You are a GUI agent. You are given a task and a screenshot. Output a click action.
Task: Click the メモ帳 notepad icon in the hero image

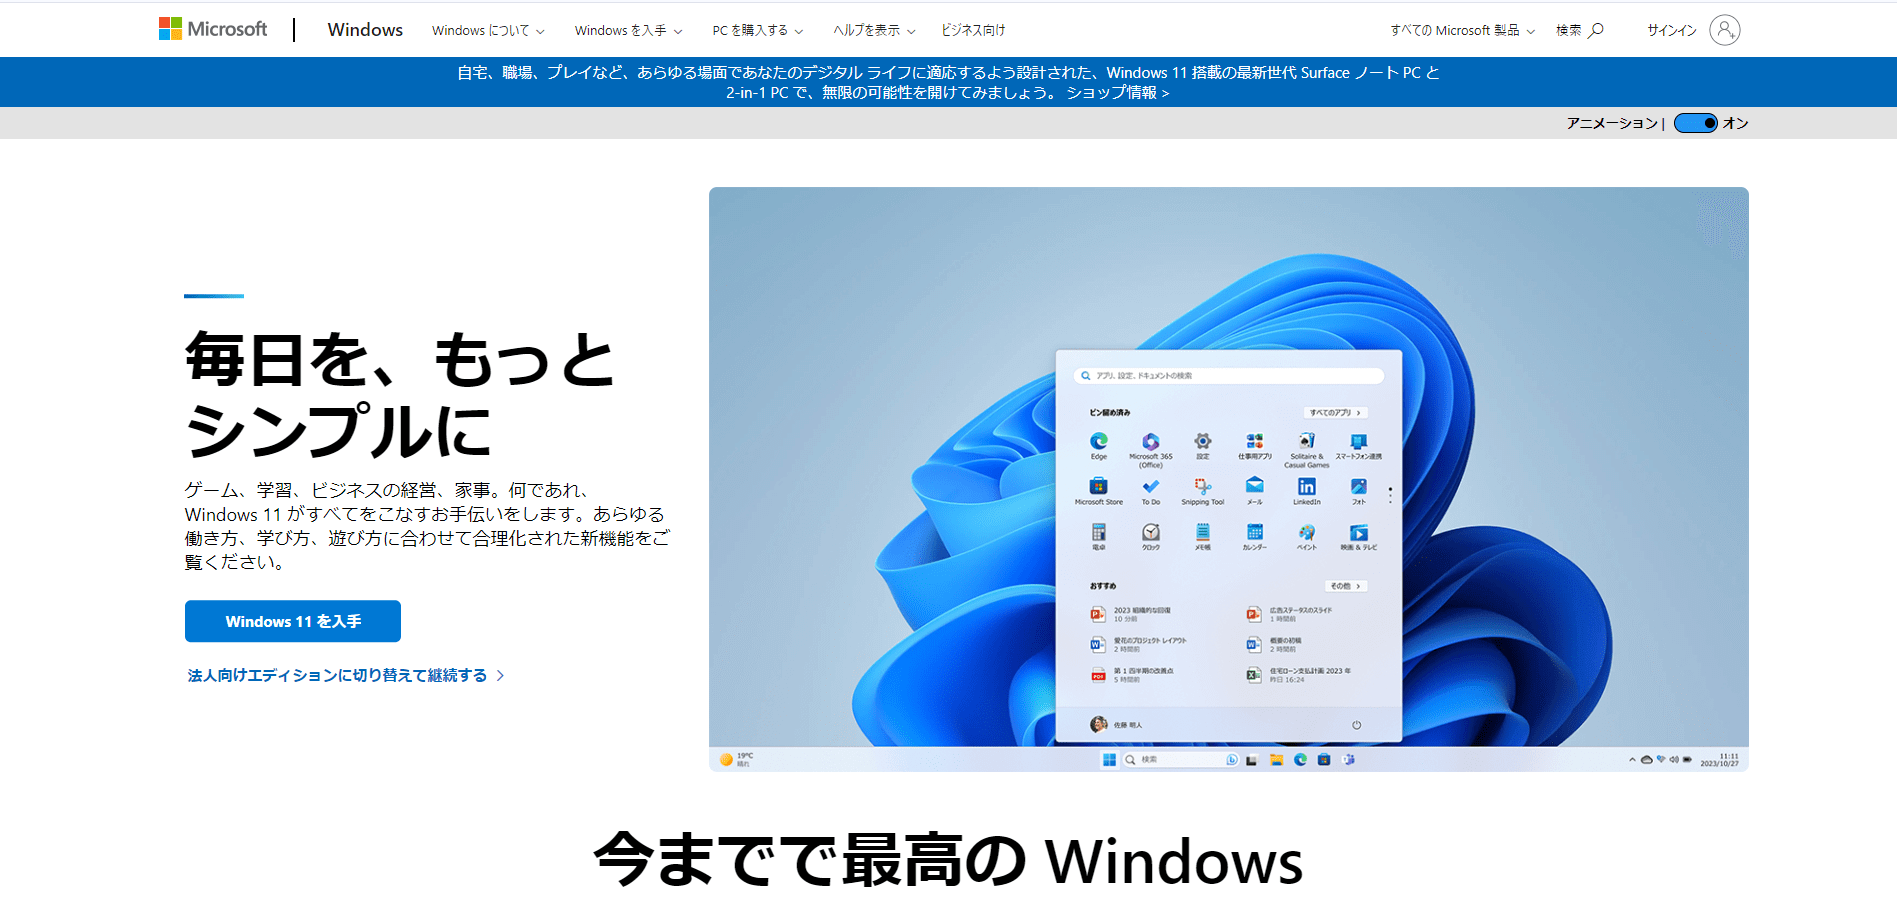coord(1203,532)
